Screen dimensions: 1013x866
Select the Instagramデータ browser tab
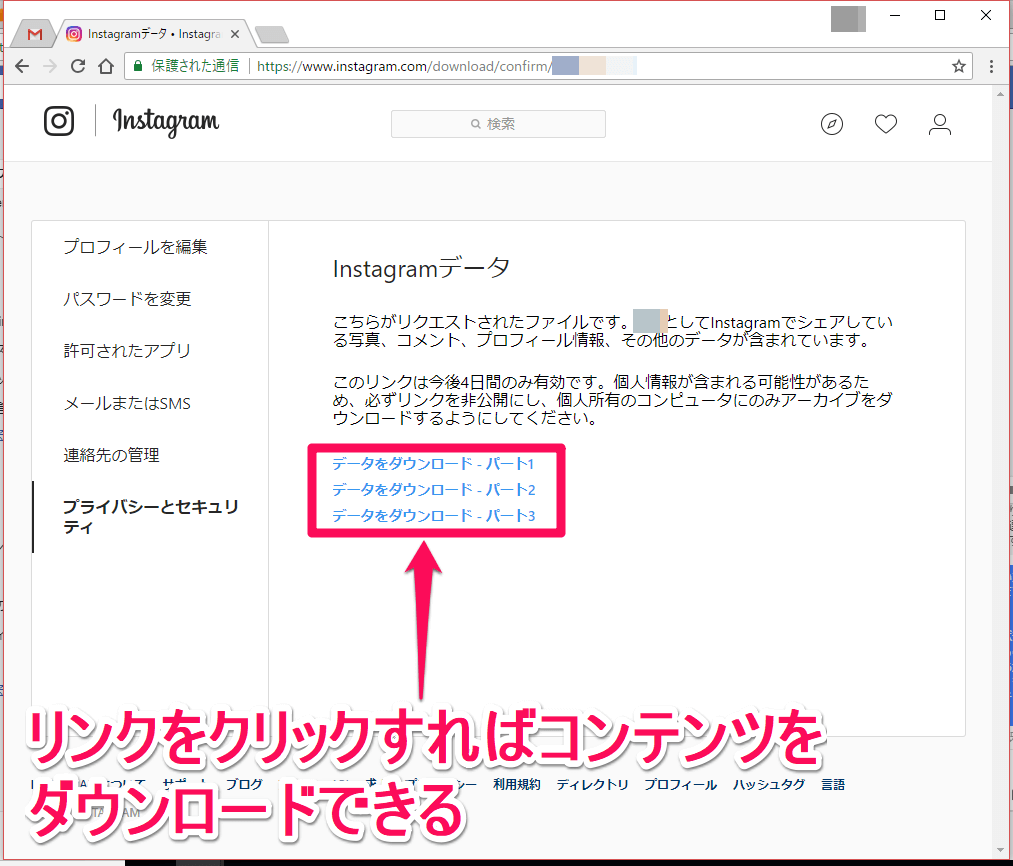coord(154,34)
